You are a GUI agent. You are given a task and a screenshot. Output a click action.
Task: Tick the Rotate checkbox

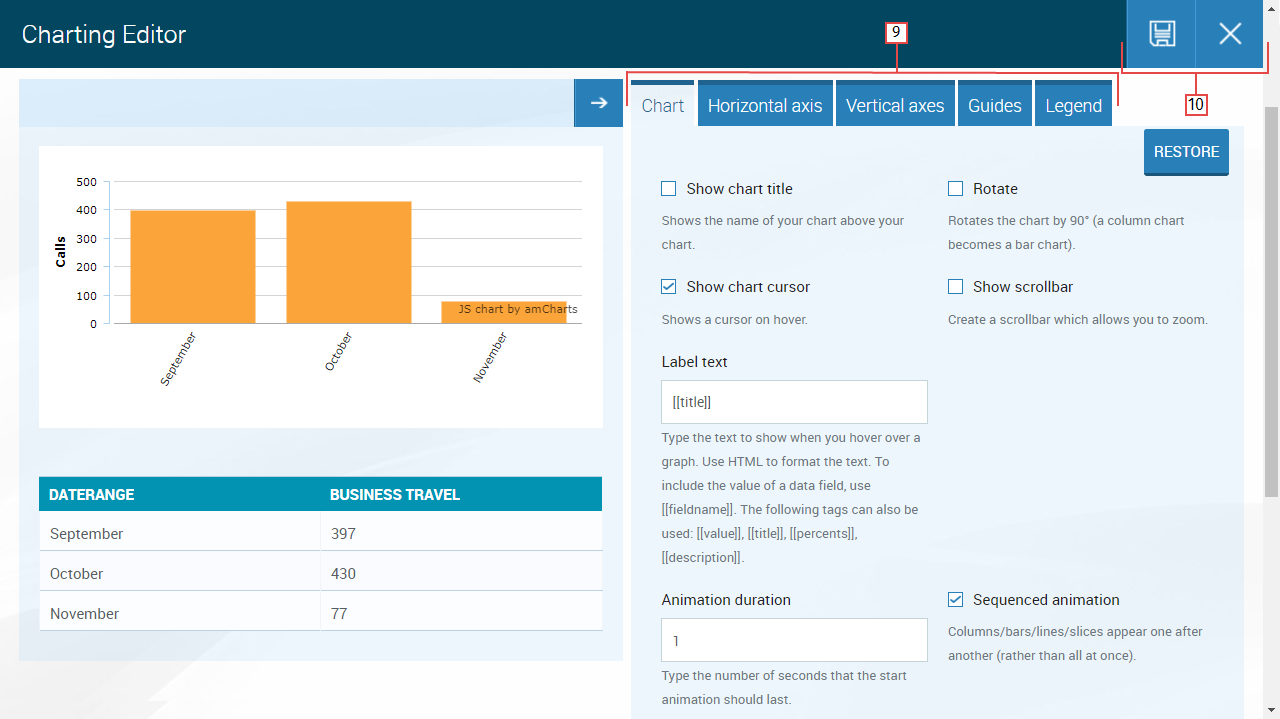(x=955, y=189)
